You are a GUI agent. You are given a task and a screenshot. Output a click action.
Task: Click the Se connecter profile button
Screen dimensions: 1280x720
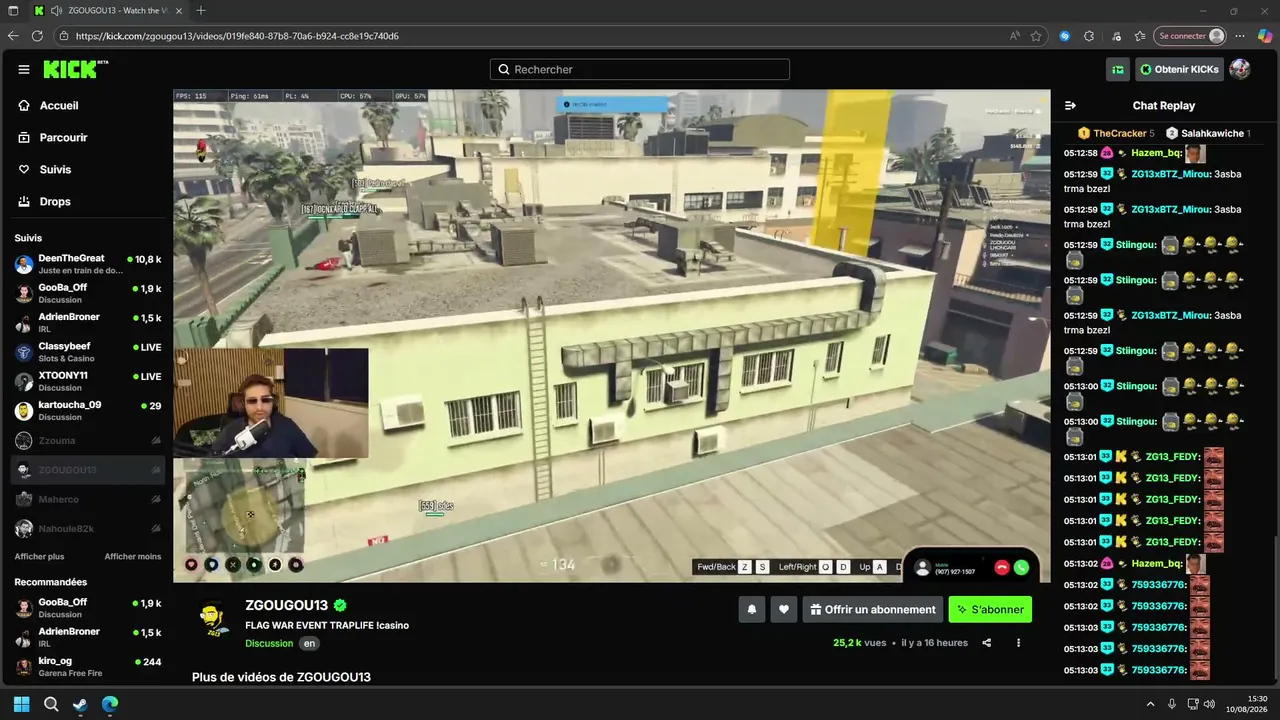click(1190, 36)
